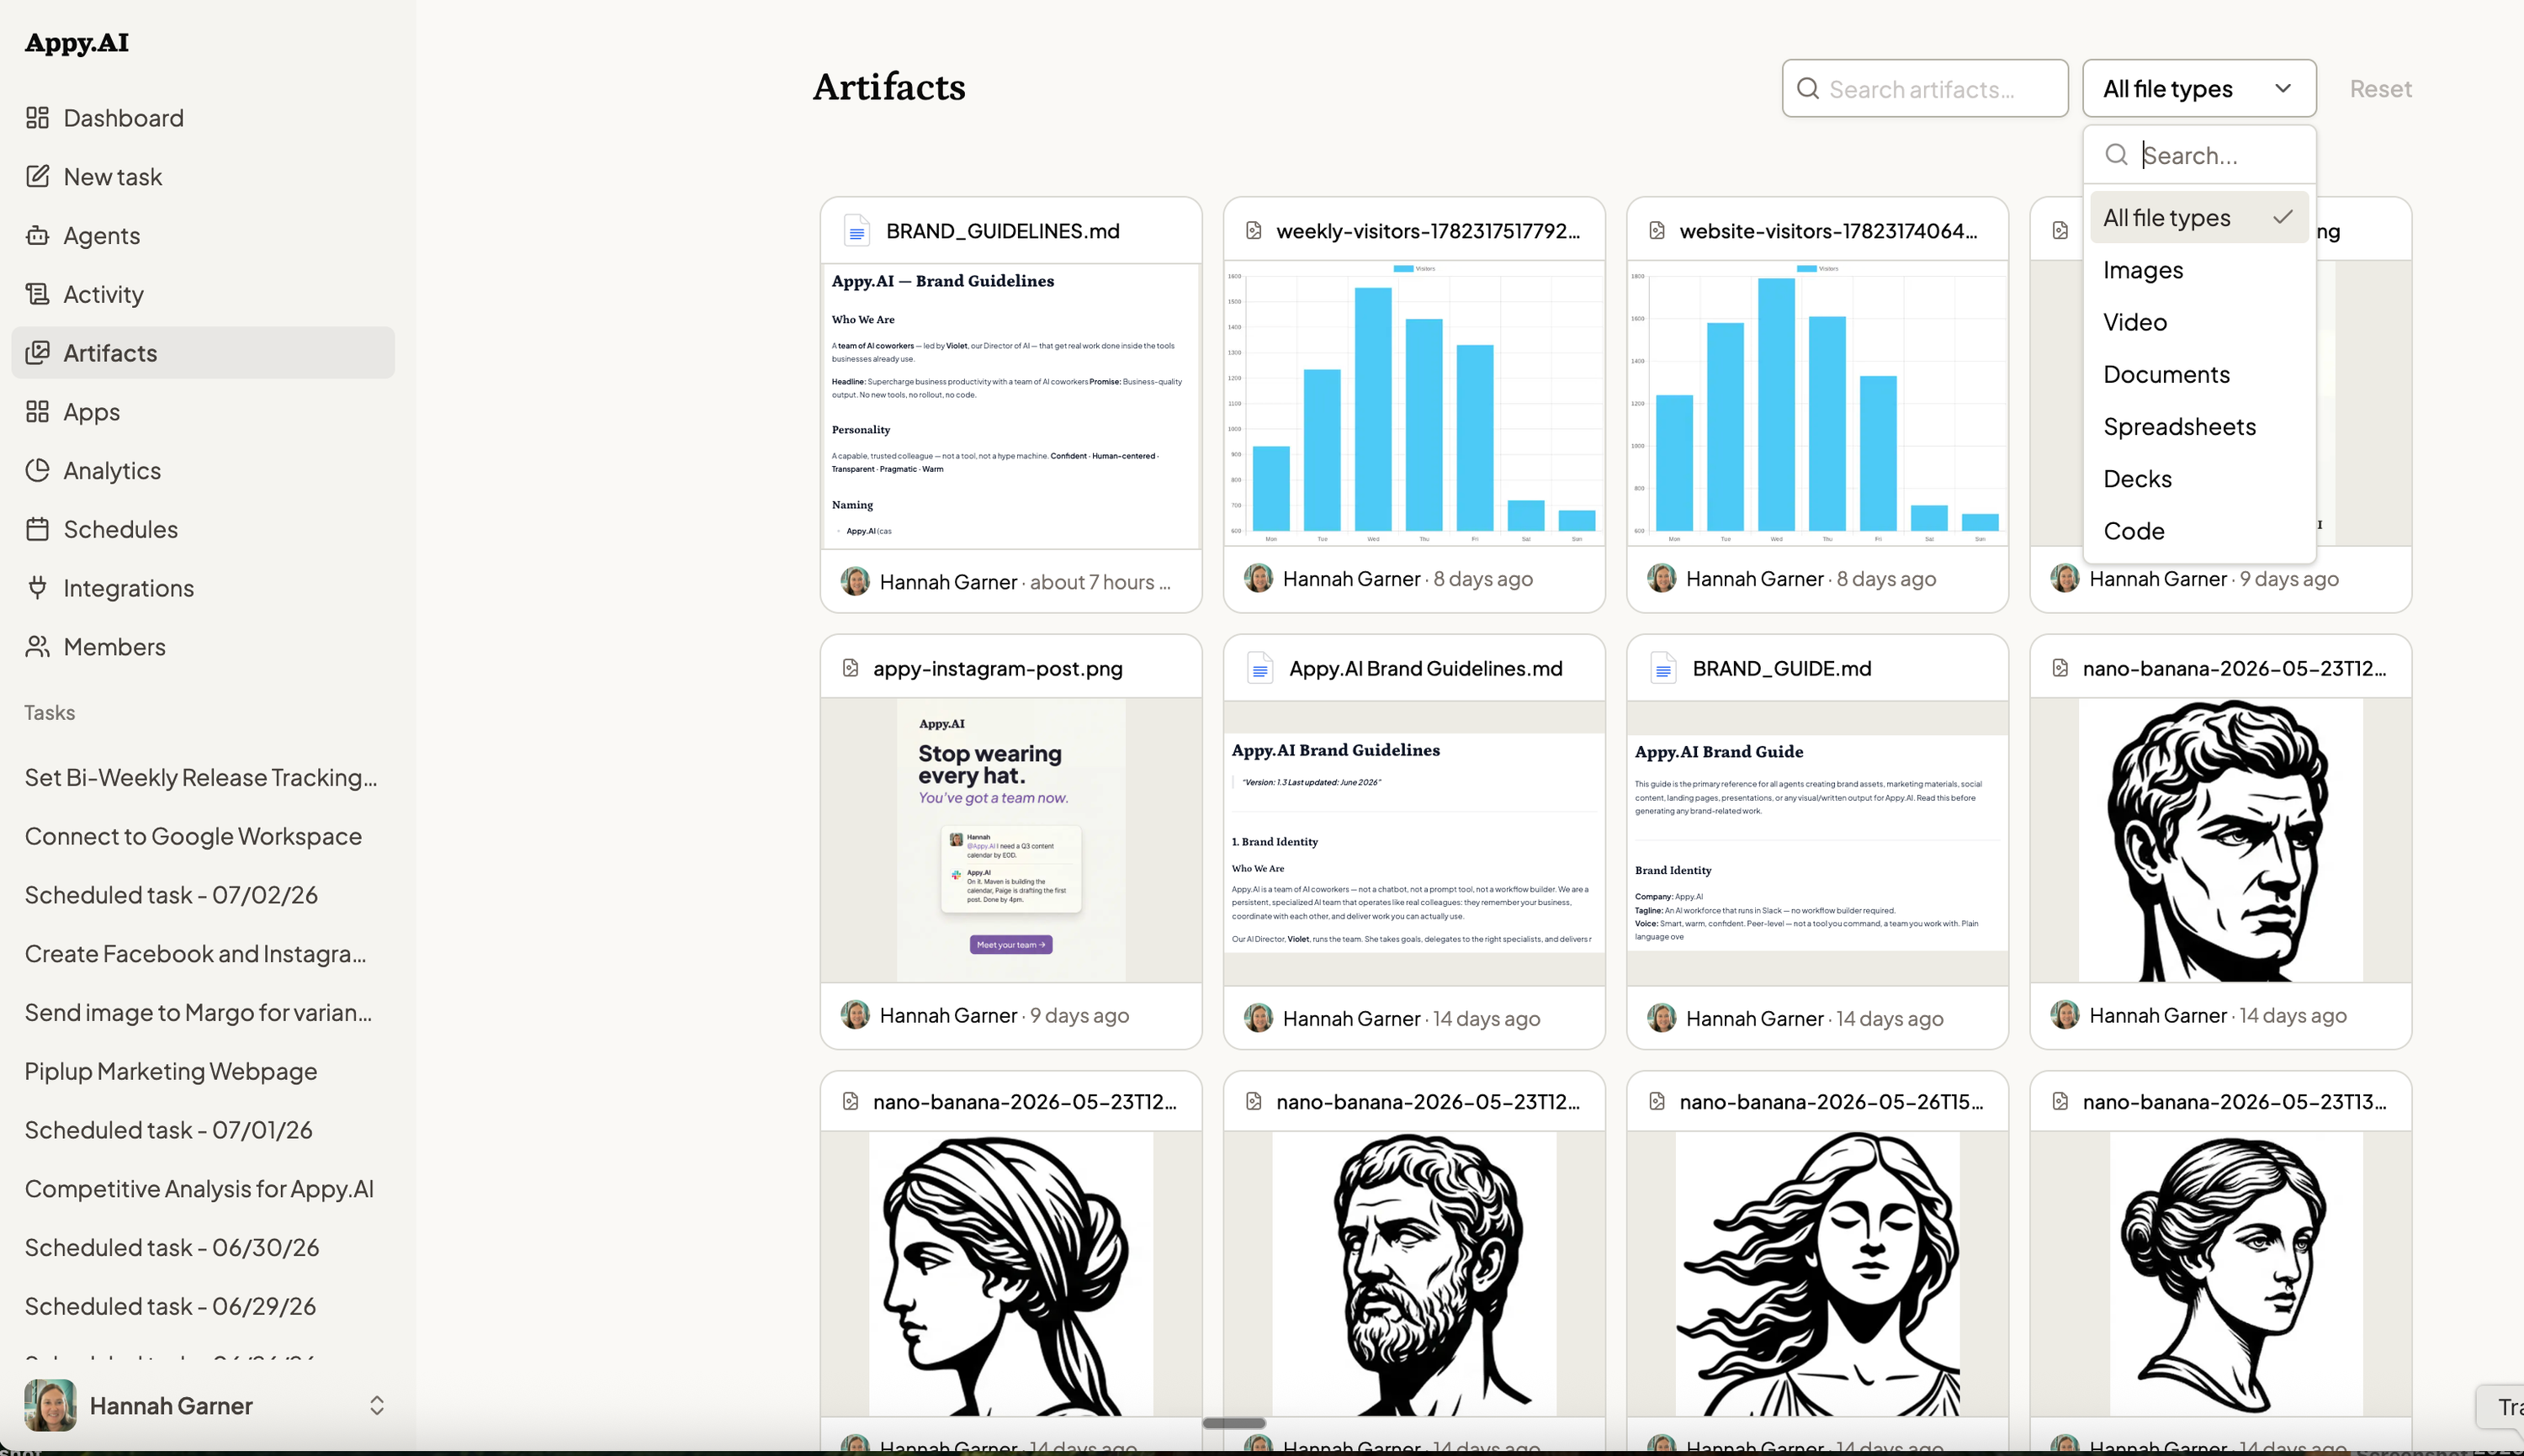Click the Apps grid icon
This screenshot has width=2524, height=1456.
[x=37, y=412]
